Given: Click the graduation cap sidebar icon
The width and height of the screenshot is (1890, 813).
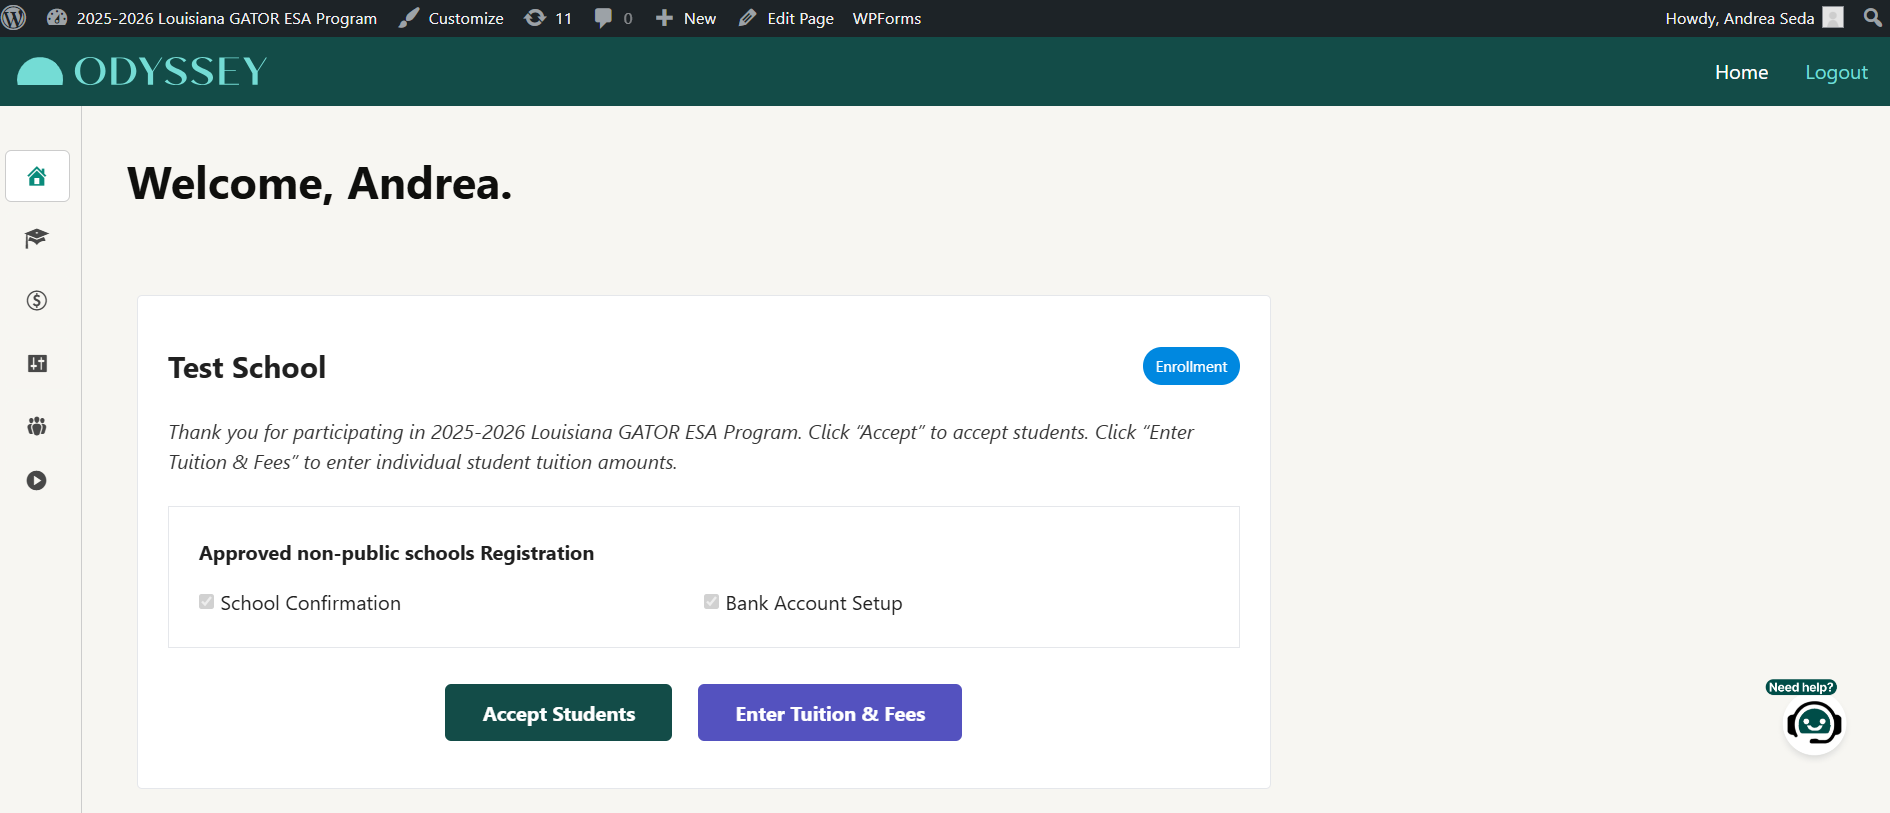Looking at the screenshot, I should point(37,238).
